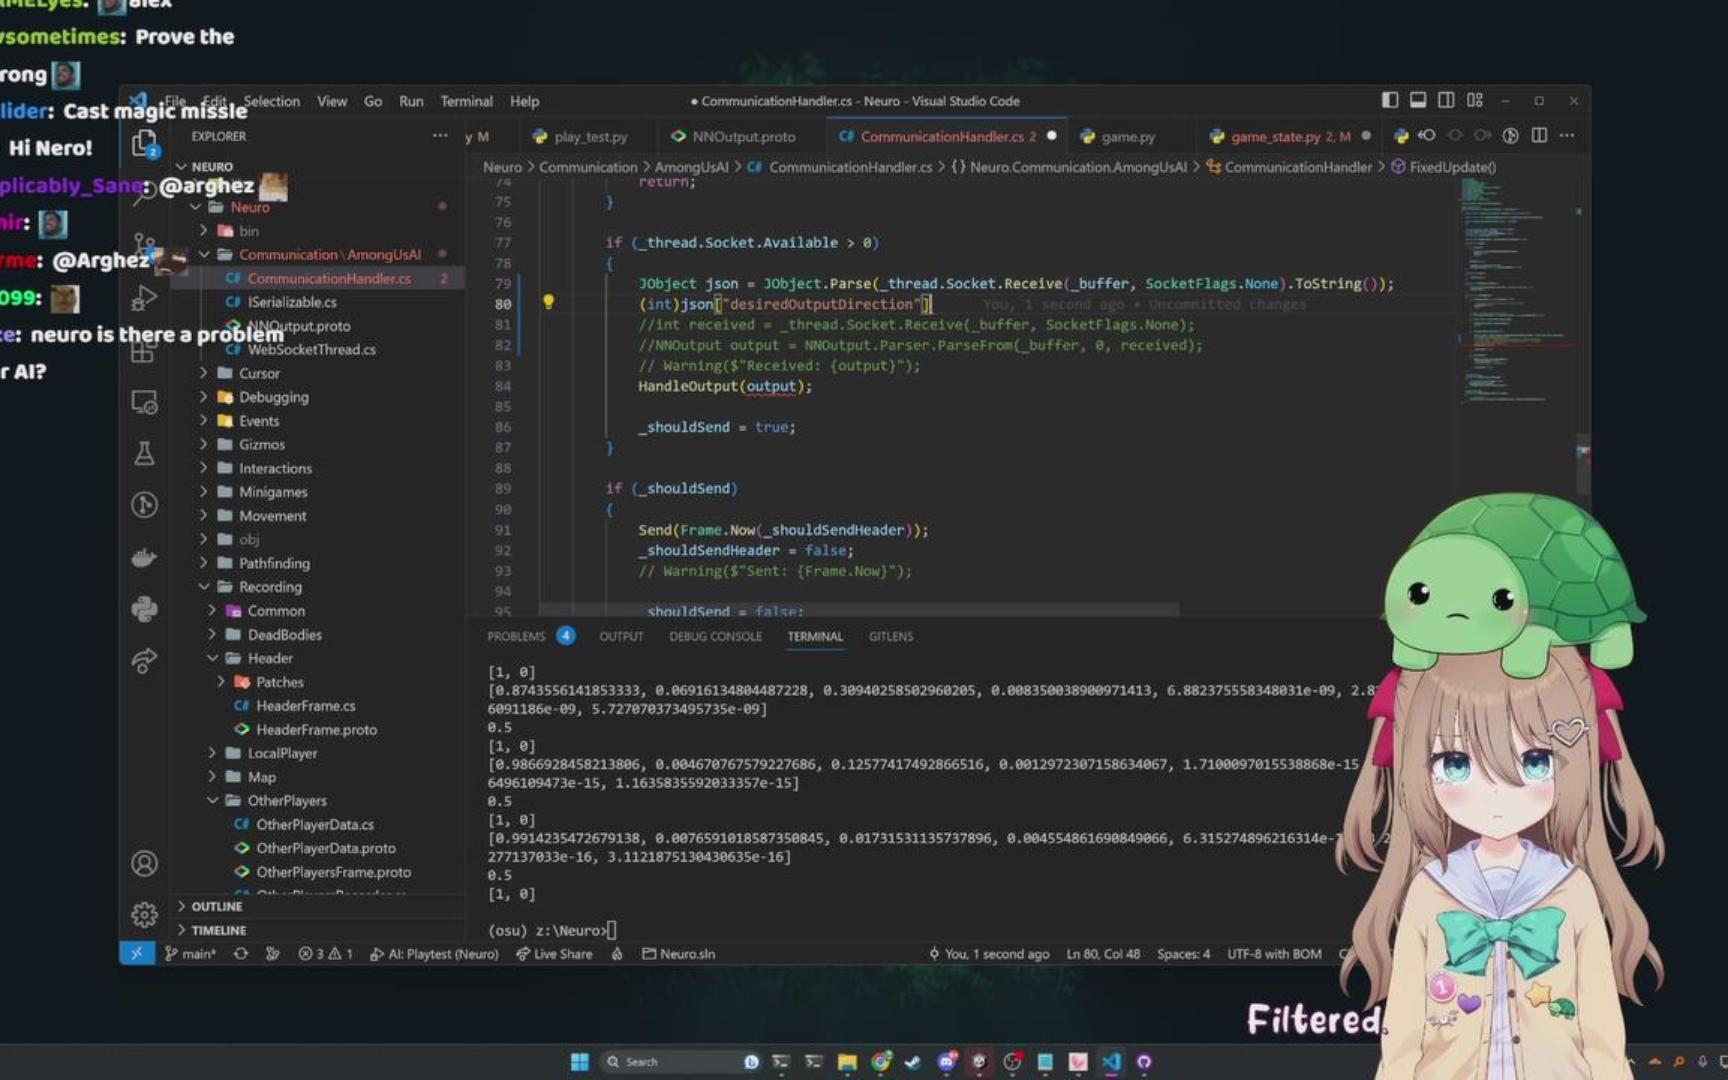This screenshot has height=1080, width=1728.
Task: Click AI: Playtest (Neuro) launch config
Action: (434, 953)
